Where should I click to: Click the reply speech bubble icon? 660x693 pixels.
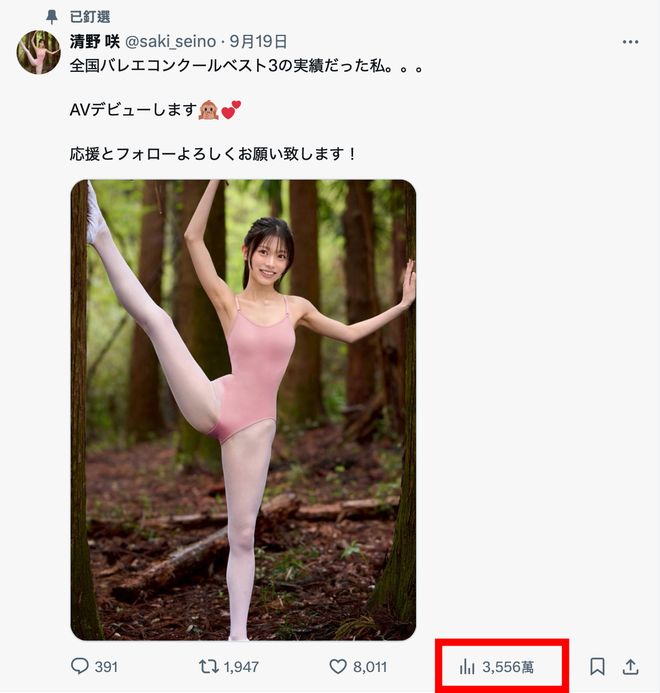point(81,666)
